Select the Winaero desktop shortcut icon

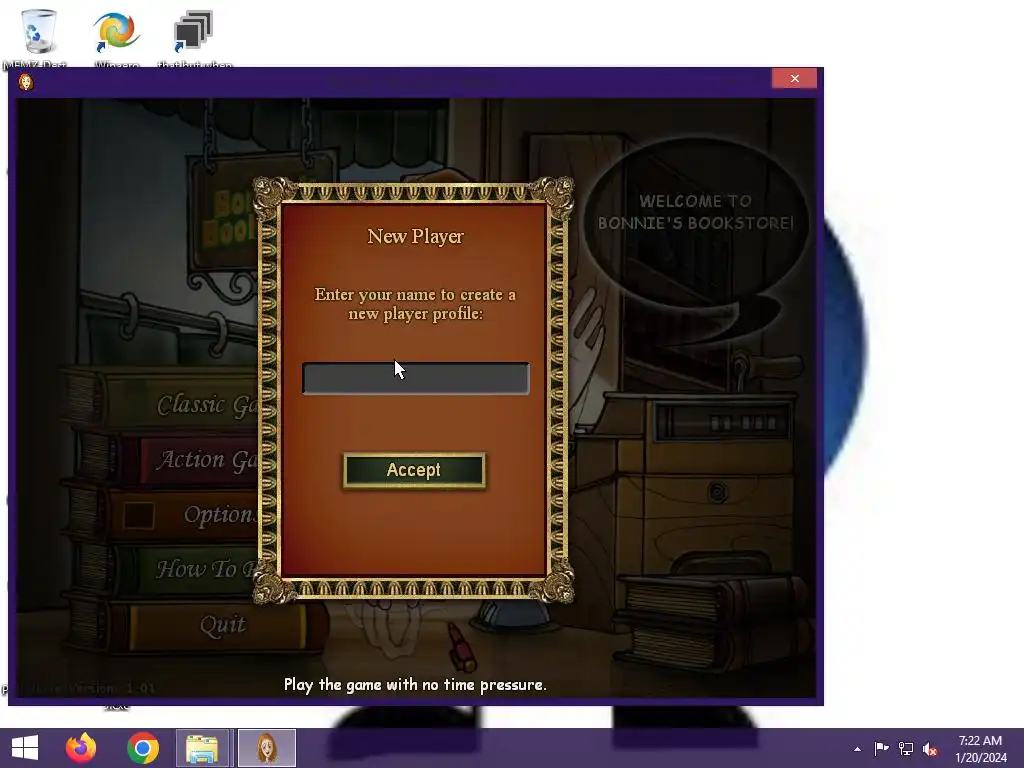116,31
